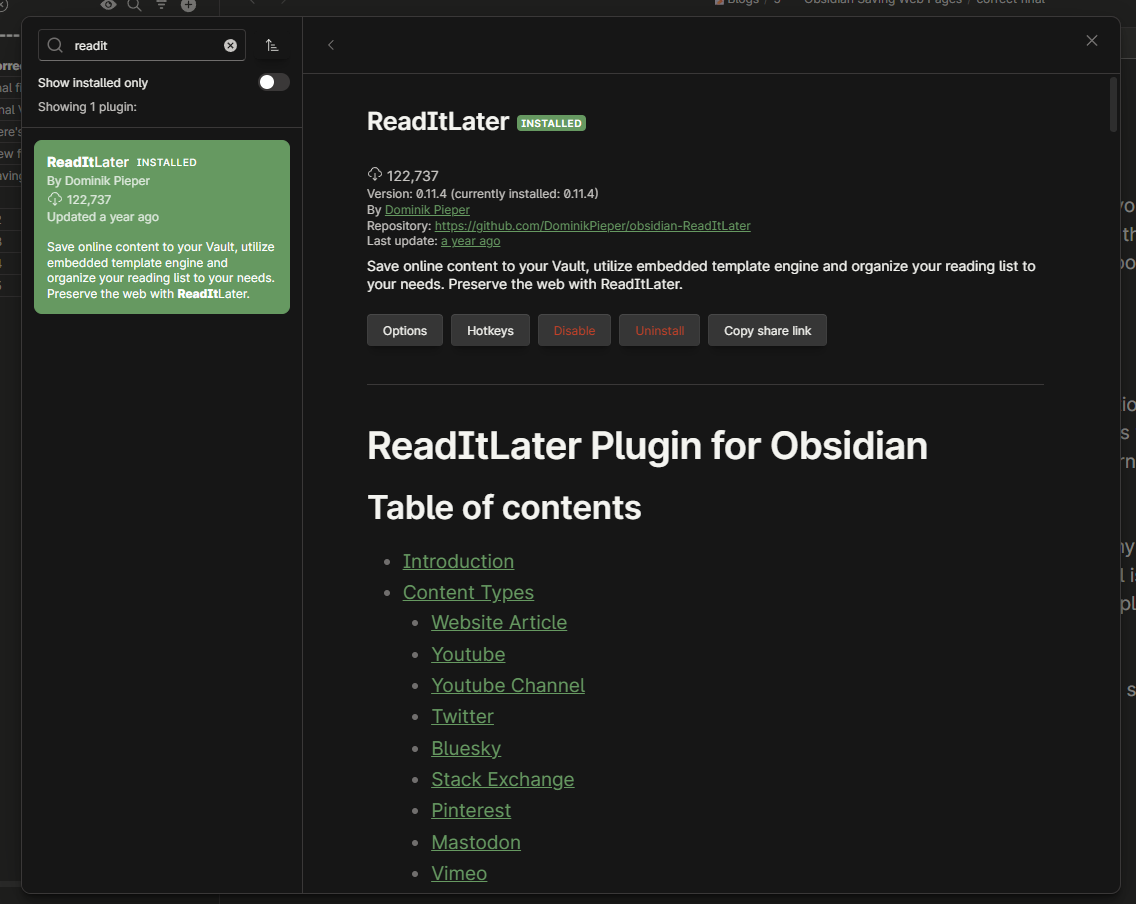Click the download count icon for ReadItLater

tap(374, 175)
